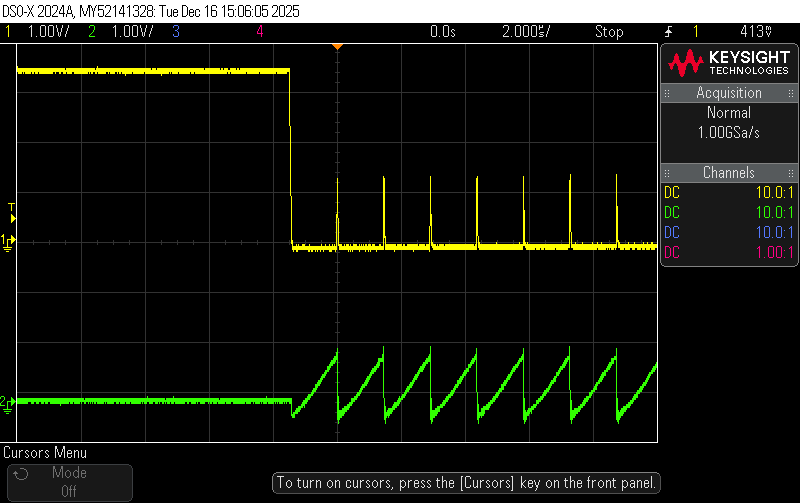Toggle channel 2 at 1.00V/ indicator
Viewport: 800px width, 503px height.
[120, 32]
